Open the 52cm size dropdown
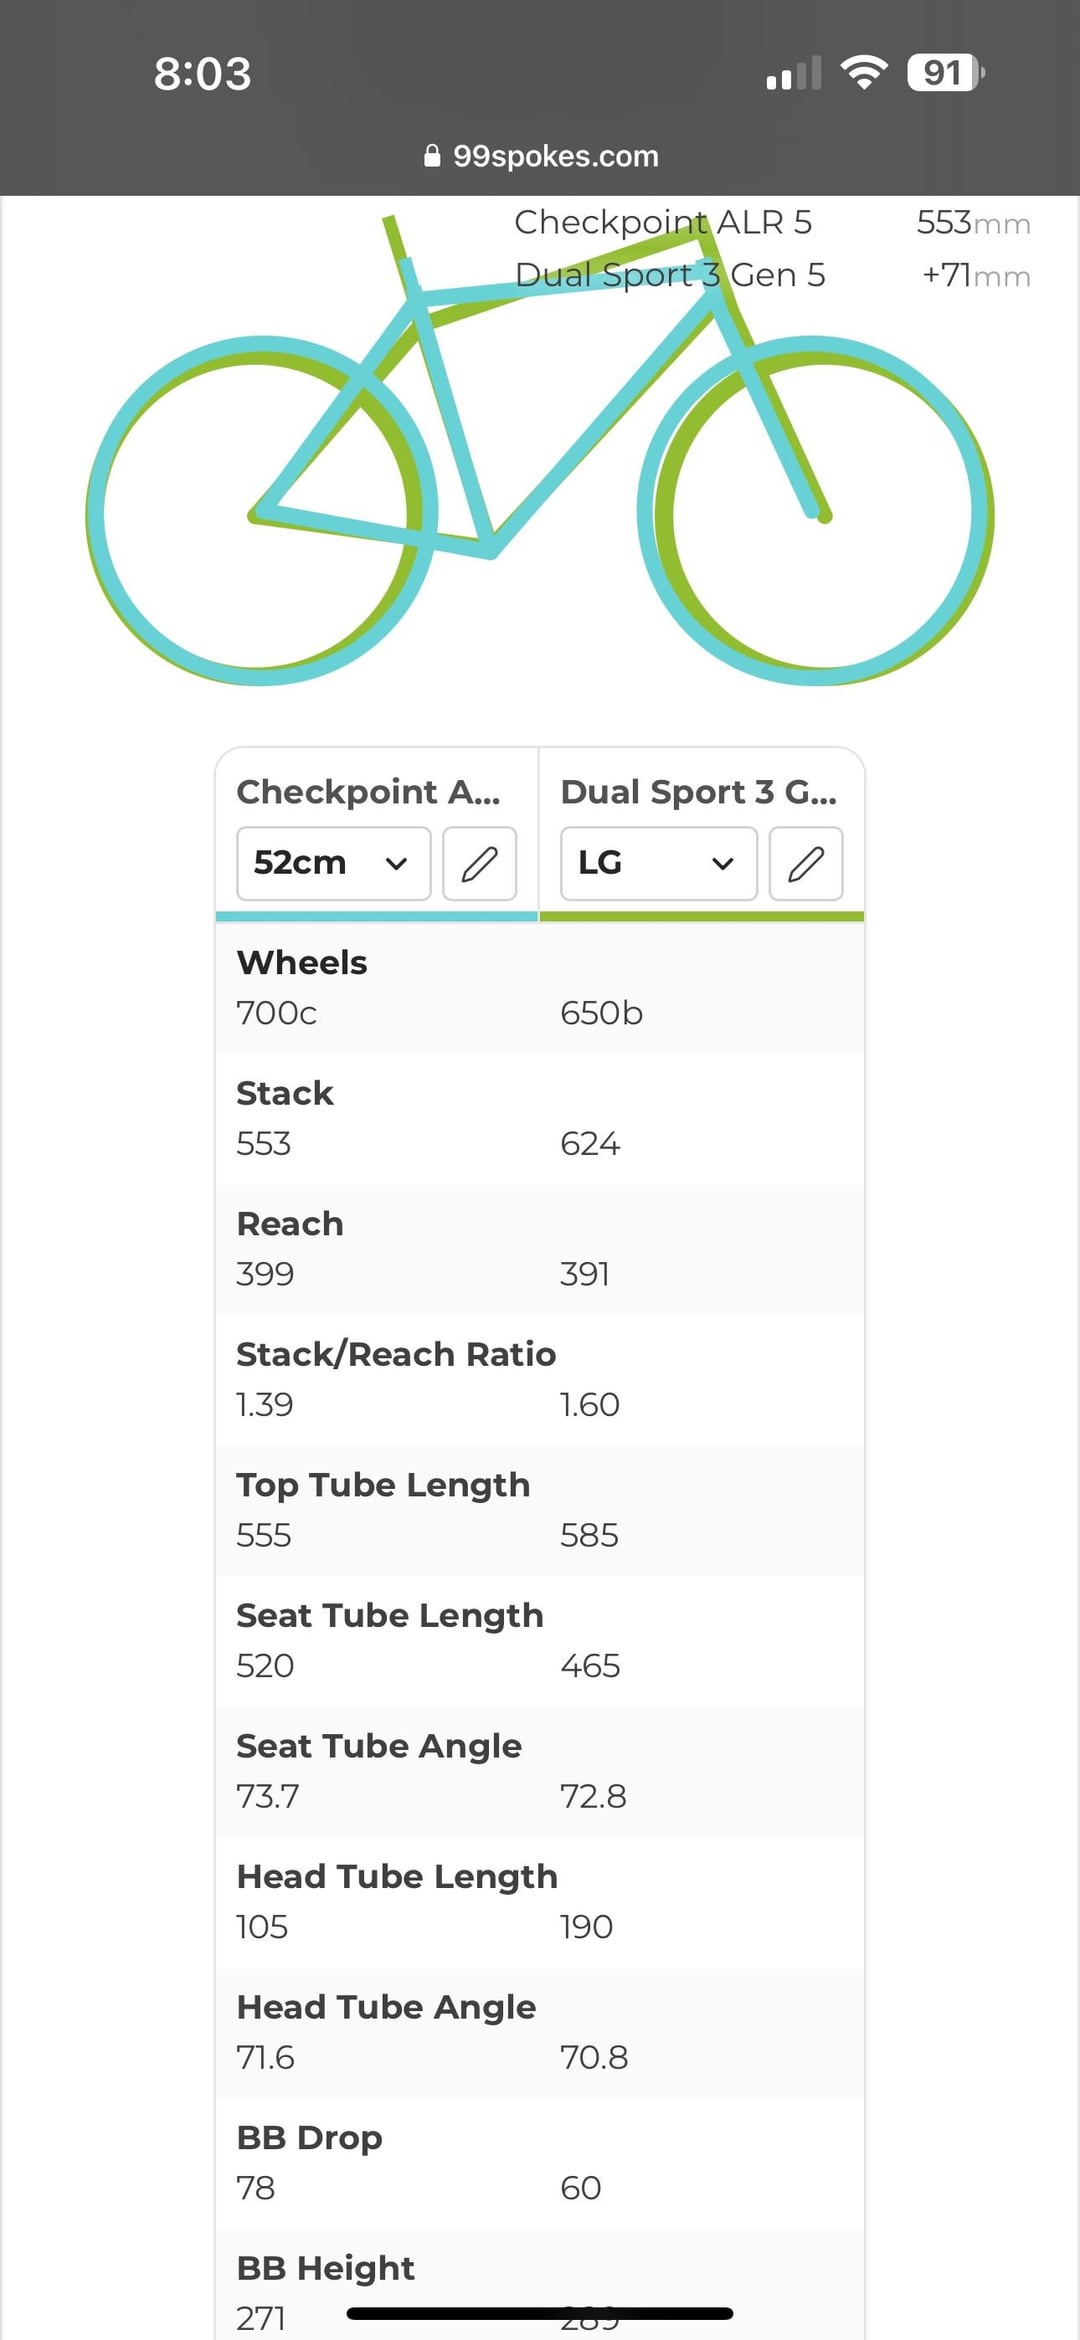This screenshot has width=1080, height=2340. (333, 863)
